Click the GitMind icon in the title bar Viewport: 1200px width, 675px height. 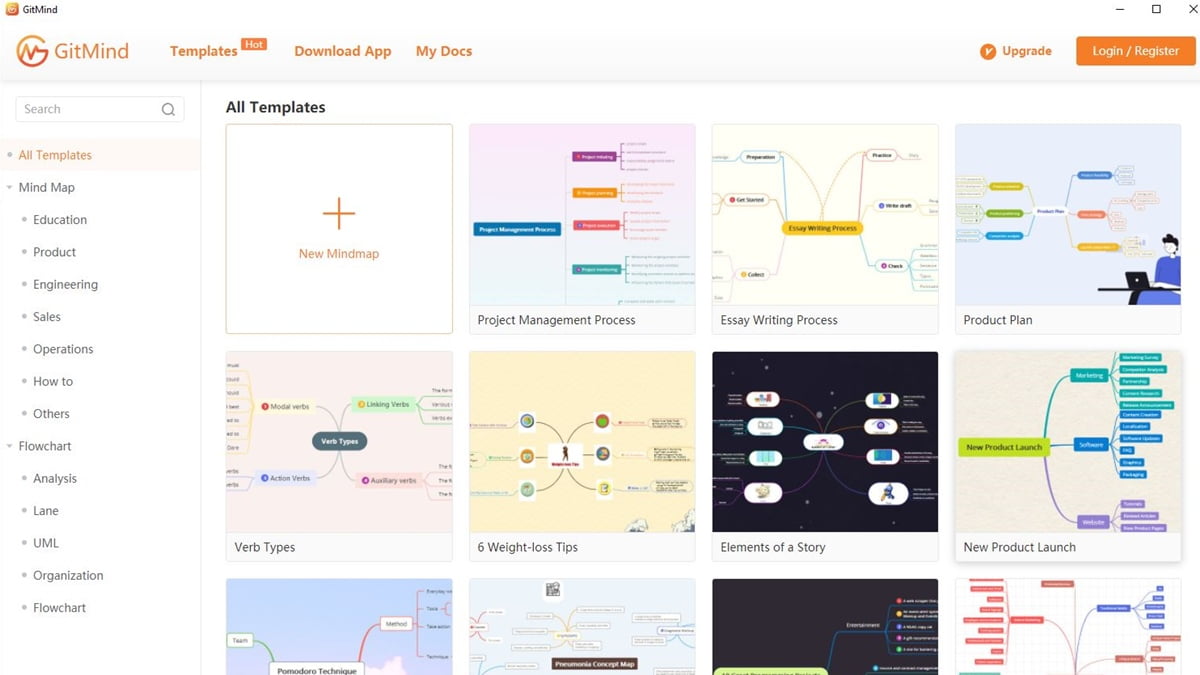pyautogui.click(x=12, y=8)
